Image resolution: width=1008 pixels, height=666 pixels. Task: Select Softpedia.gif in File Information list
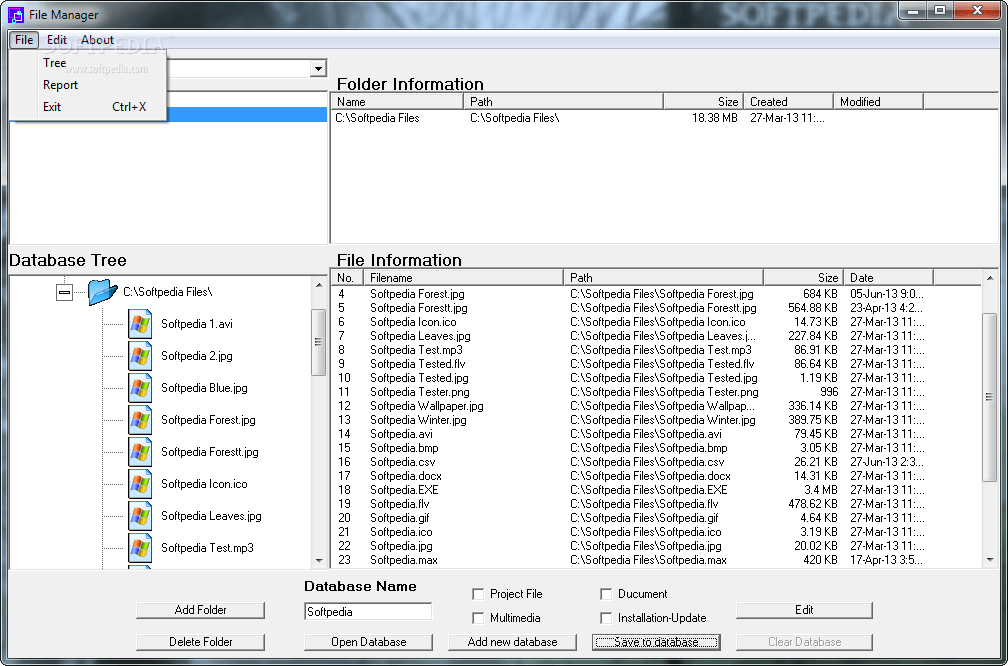656,518
